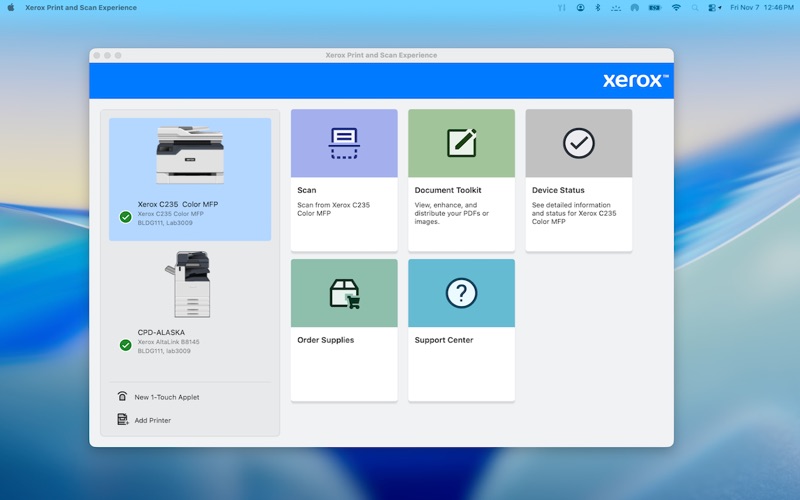Viewport: 800px width, 500px height.
Task: Open the Support Center question mark icon
Action: (x=461, y=293)
